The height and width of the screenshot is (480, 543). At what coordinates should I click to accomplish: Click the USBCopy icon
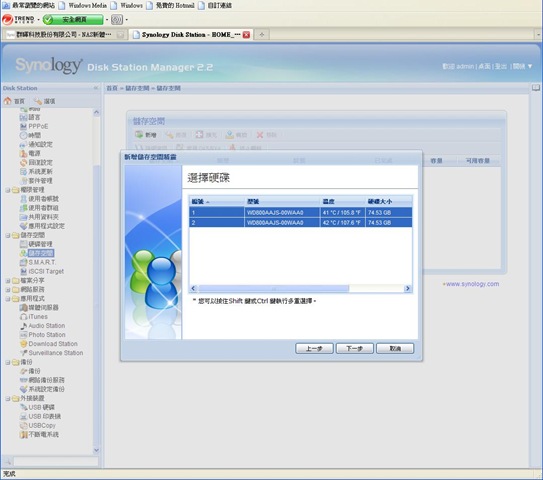[x=23, y=425]
